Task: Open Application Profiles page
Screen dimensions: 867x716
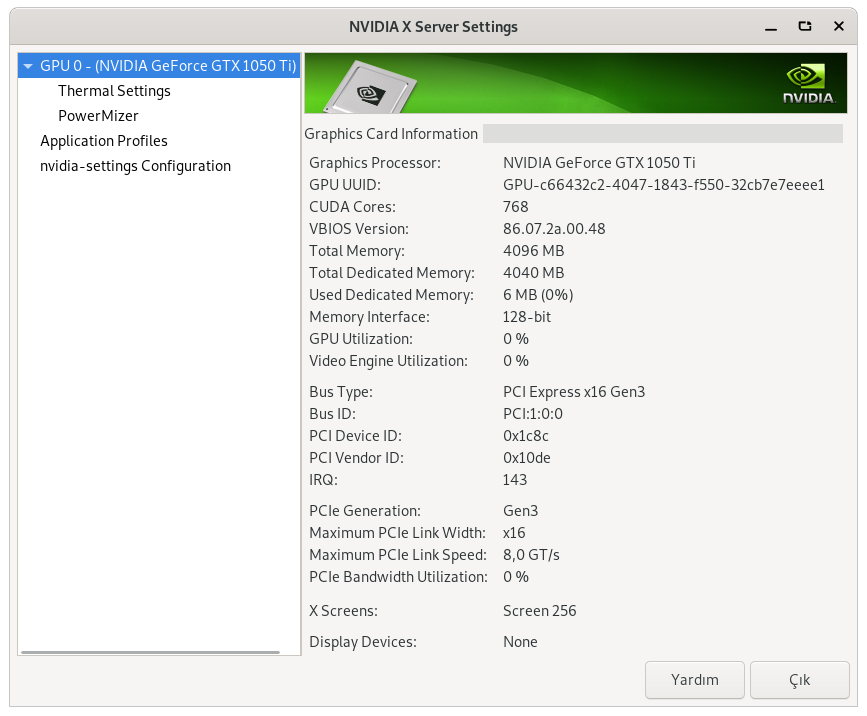Action: click(x=104, y=141)
